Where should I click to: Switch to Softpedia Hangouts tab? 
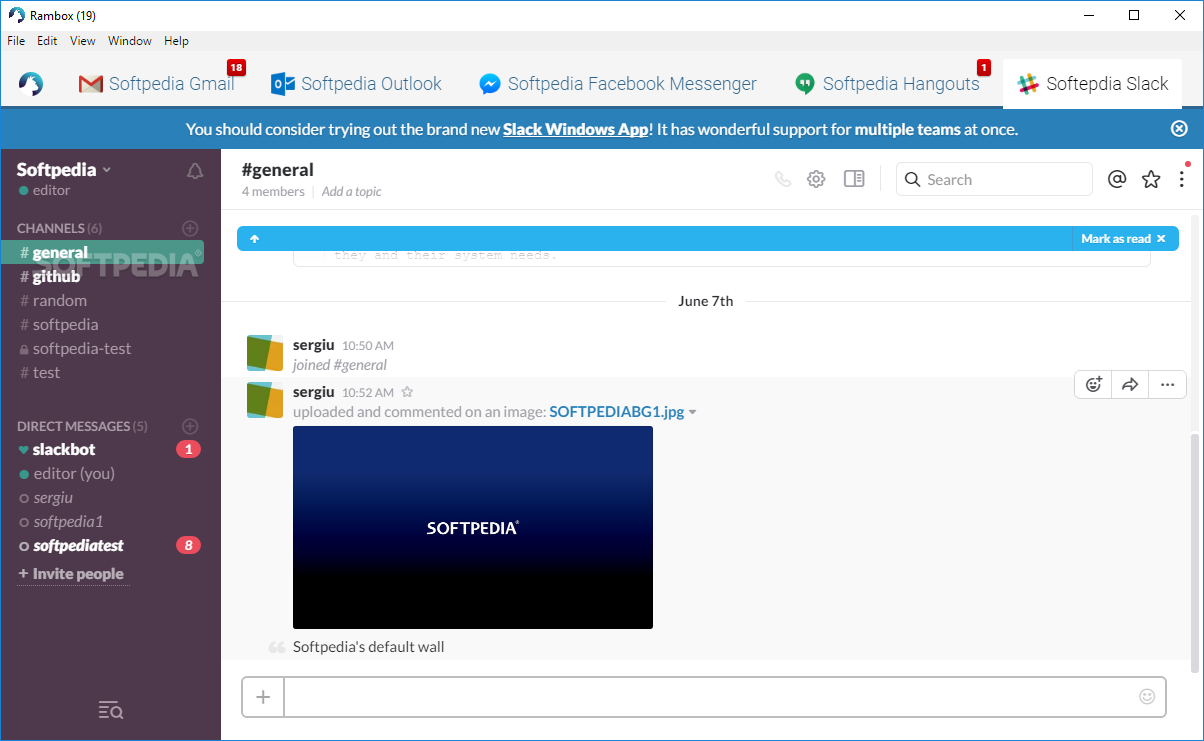pos(888,84)
